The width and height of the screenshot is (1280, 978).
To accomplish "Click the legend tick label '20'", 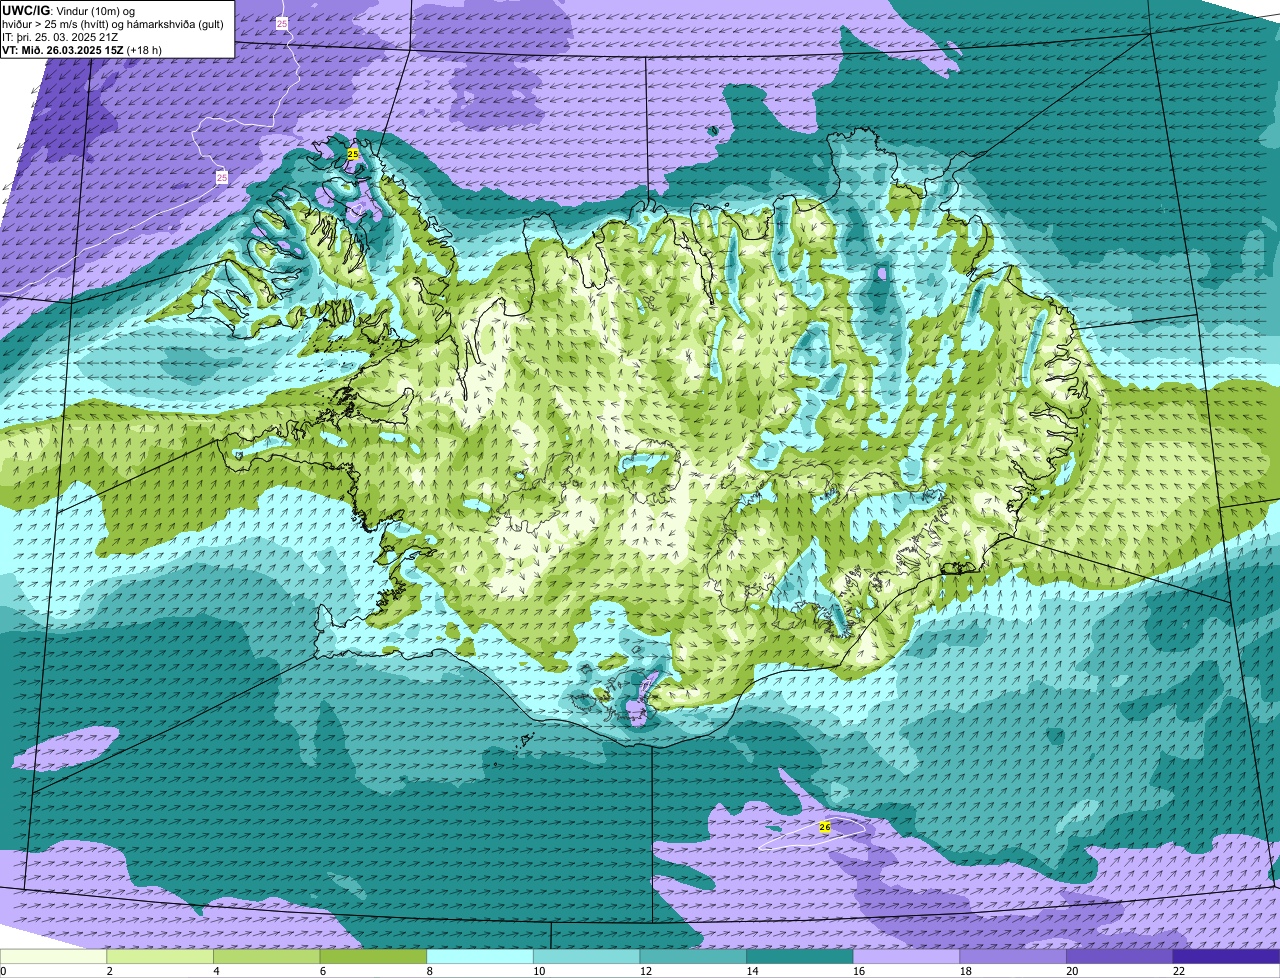I will coord(1072,971).
